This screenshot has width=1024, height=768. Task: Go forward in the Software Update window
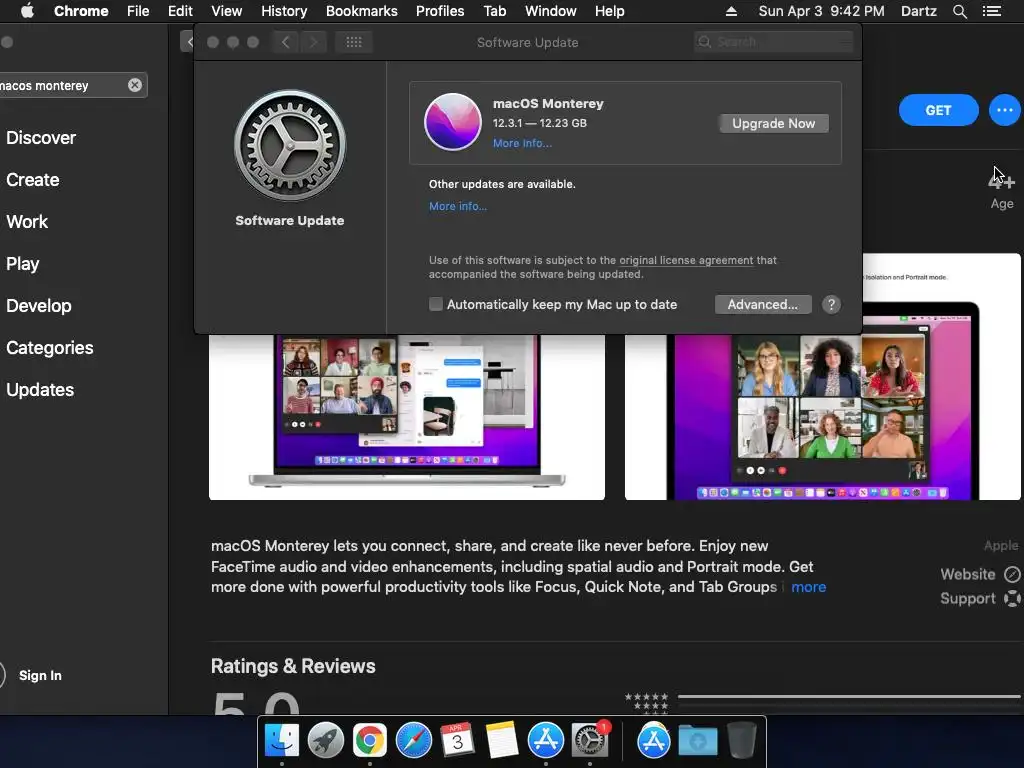[313, 42]
